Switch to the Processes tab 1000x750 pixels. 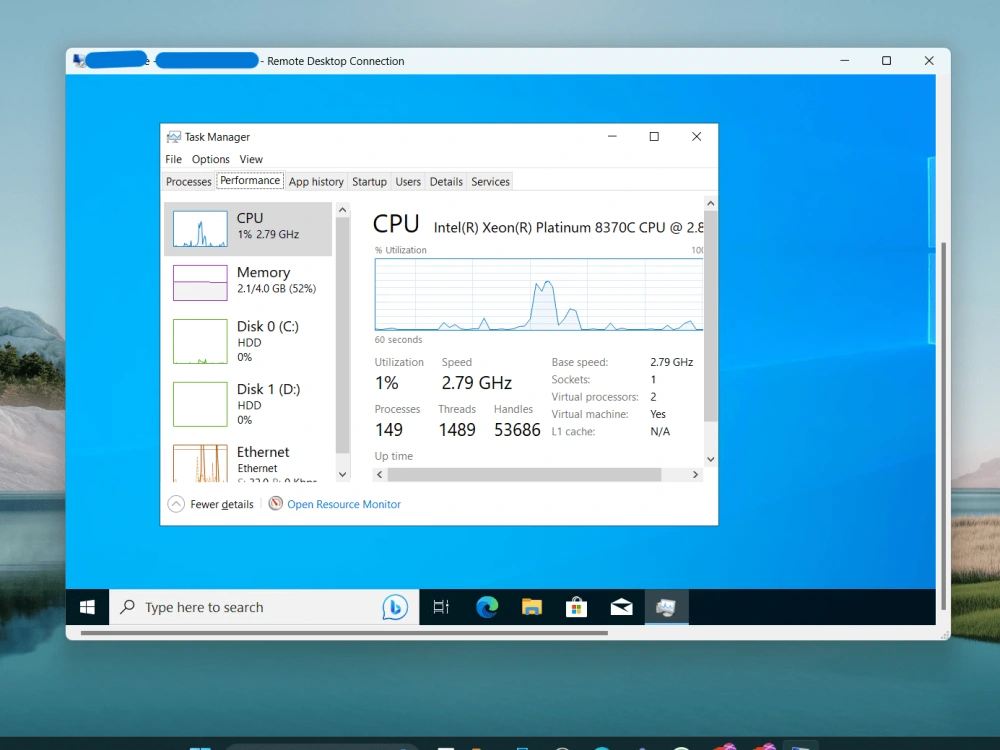[x=188, y=181]
